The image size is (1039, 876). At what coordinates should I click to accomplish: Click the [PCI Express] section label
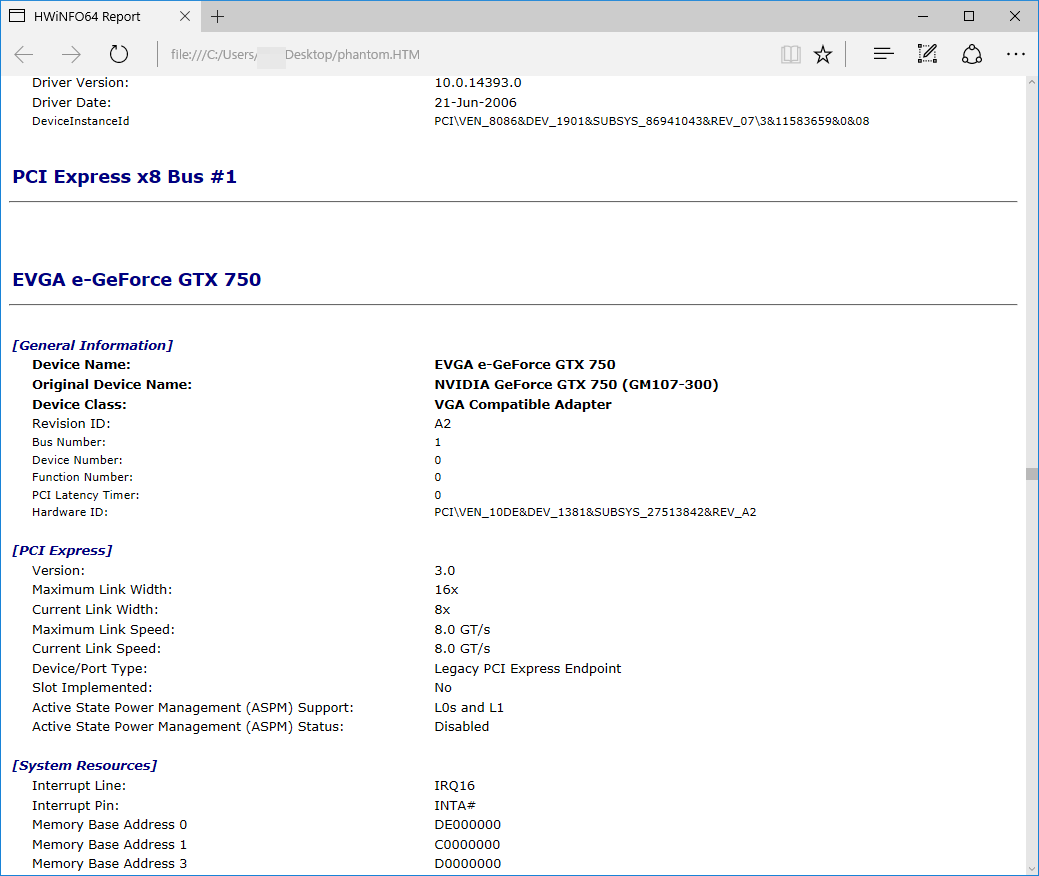[x=62, y=551]
